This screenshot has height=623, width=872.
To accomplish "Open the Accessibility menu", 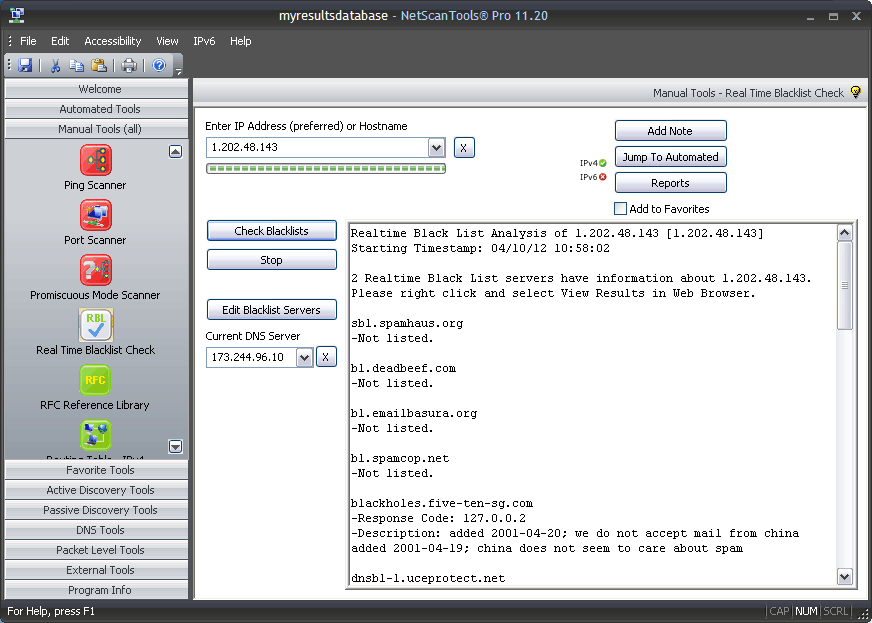I will point(113,41).
